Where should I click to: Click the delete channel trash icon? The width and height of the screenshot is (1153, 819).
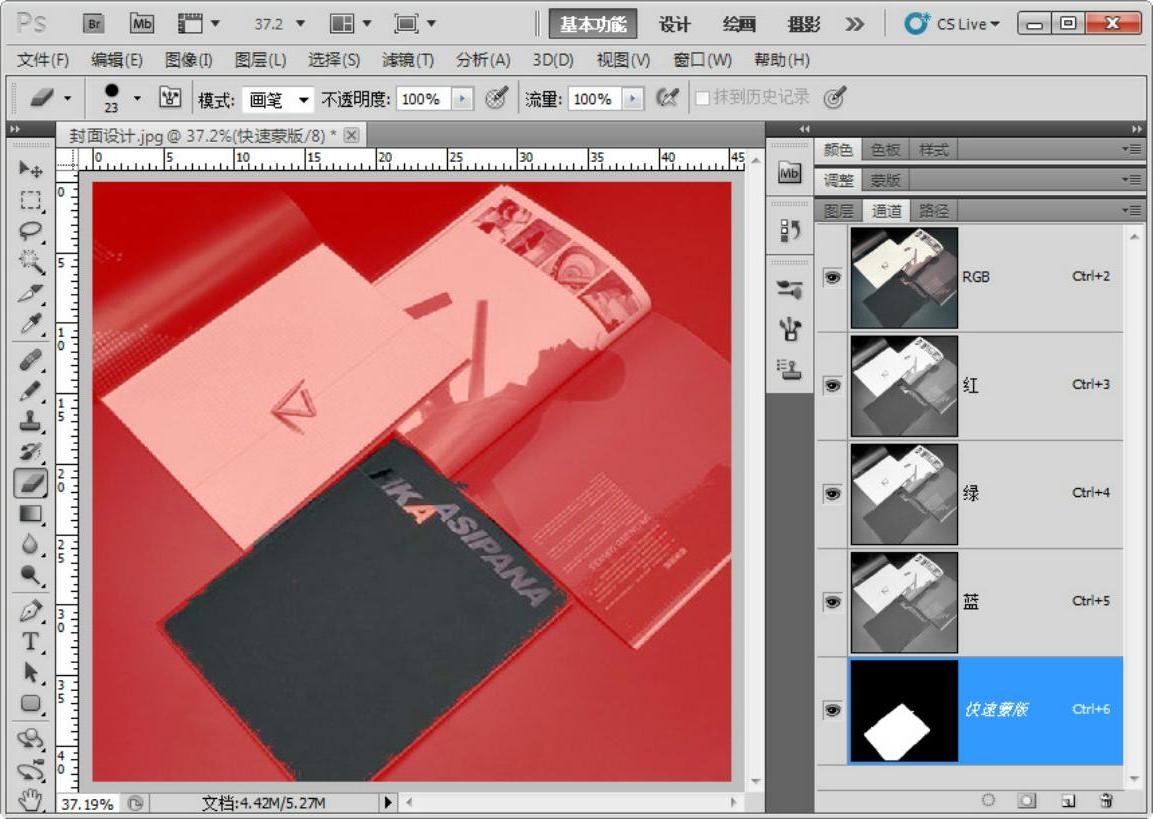1106,801
